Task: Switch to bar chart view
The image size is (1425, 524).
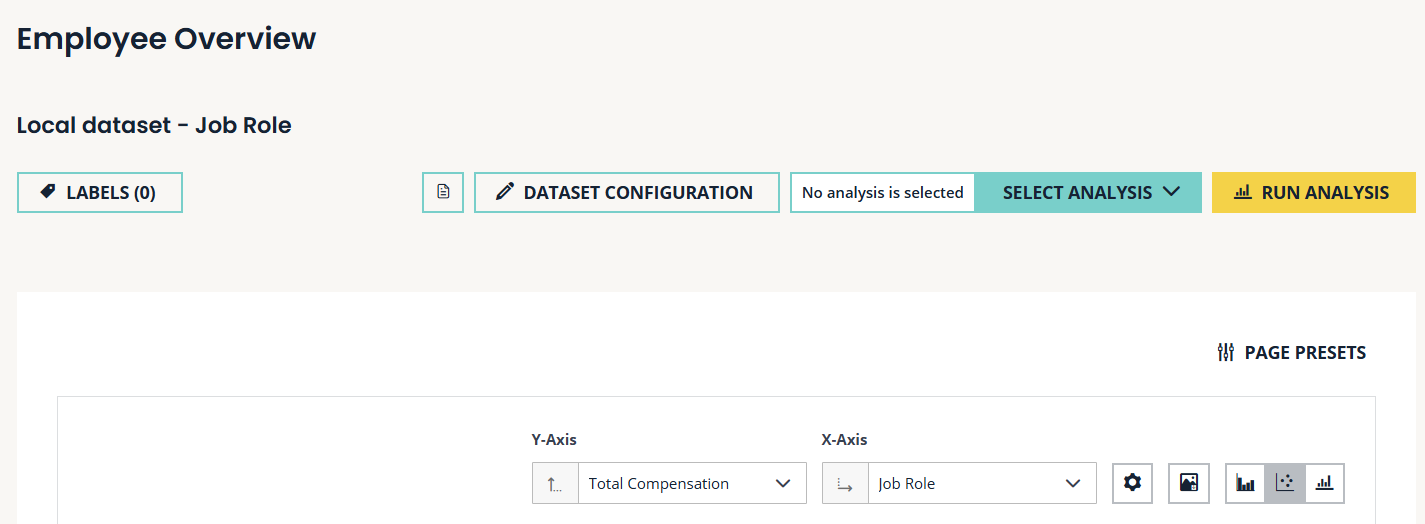Action: pyautogui.click(x=1245, y=483)
